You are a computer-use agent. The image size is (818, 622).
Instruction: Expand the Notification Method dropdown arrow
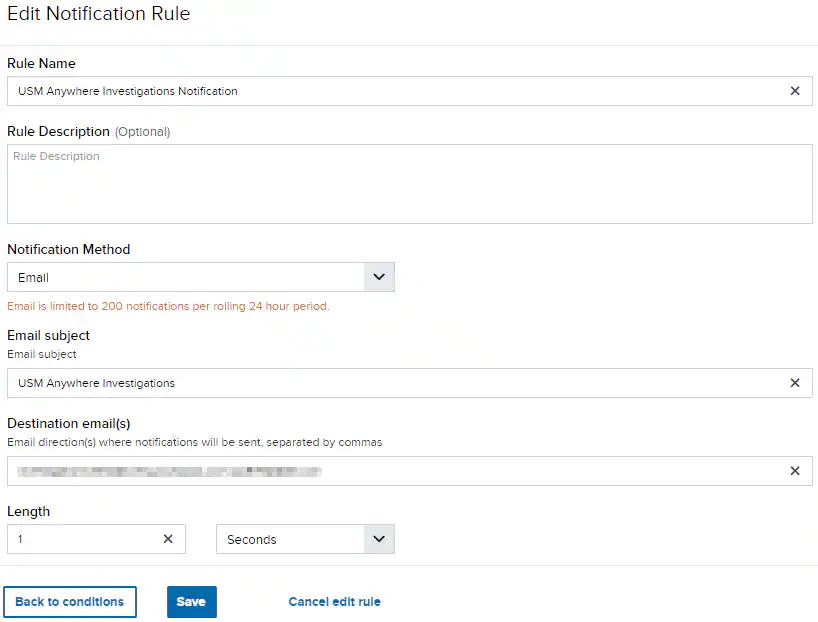pyautogui.click(x=379, y=277)
